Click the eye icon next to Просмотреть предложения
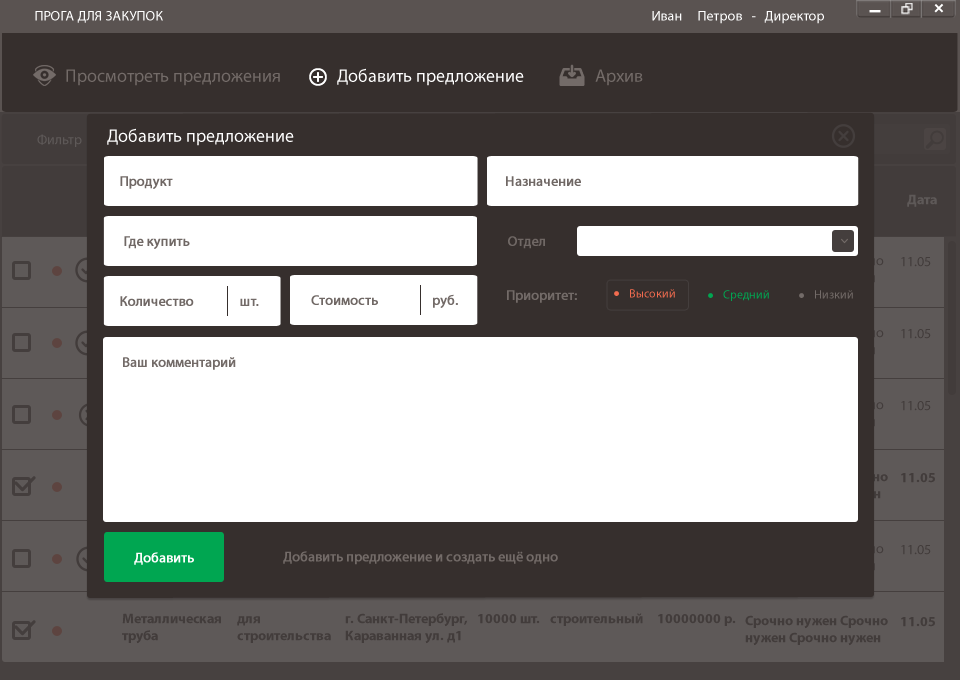960x680 pixels. [x=42, y=75]
